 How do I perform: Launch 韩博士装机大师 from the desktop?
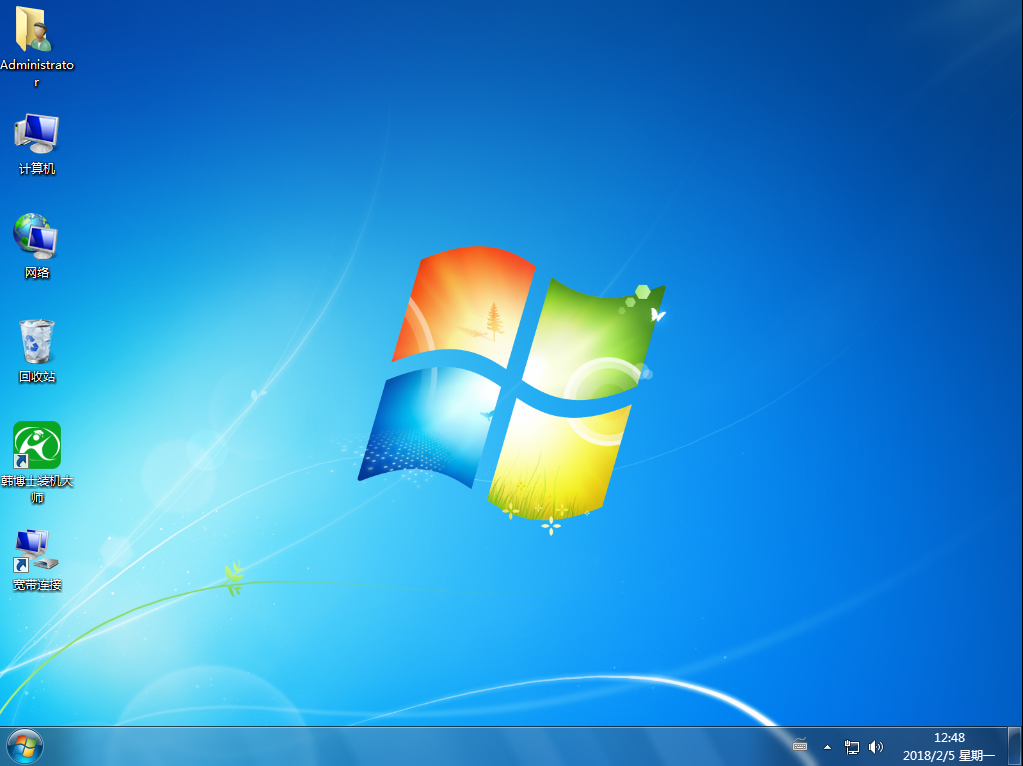coord(36,443)
